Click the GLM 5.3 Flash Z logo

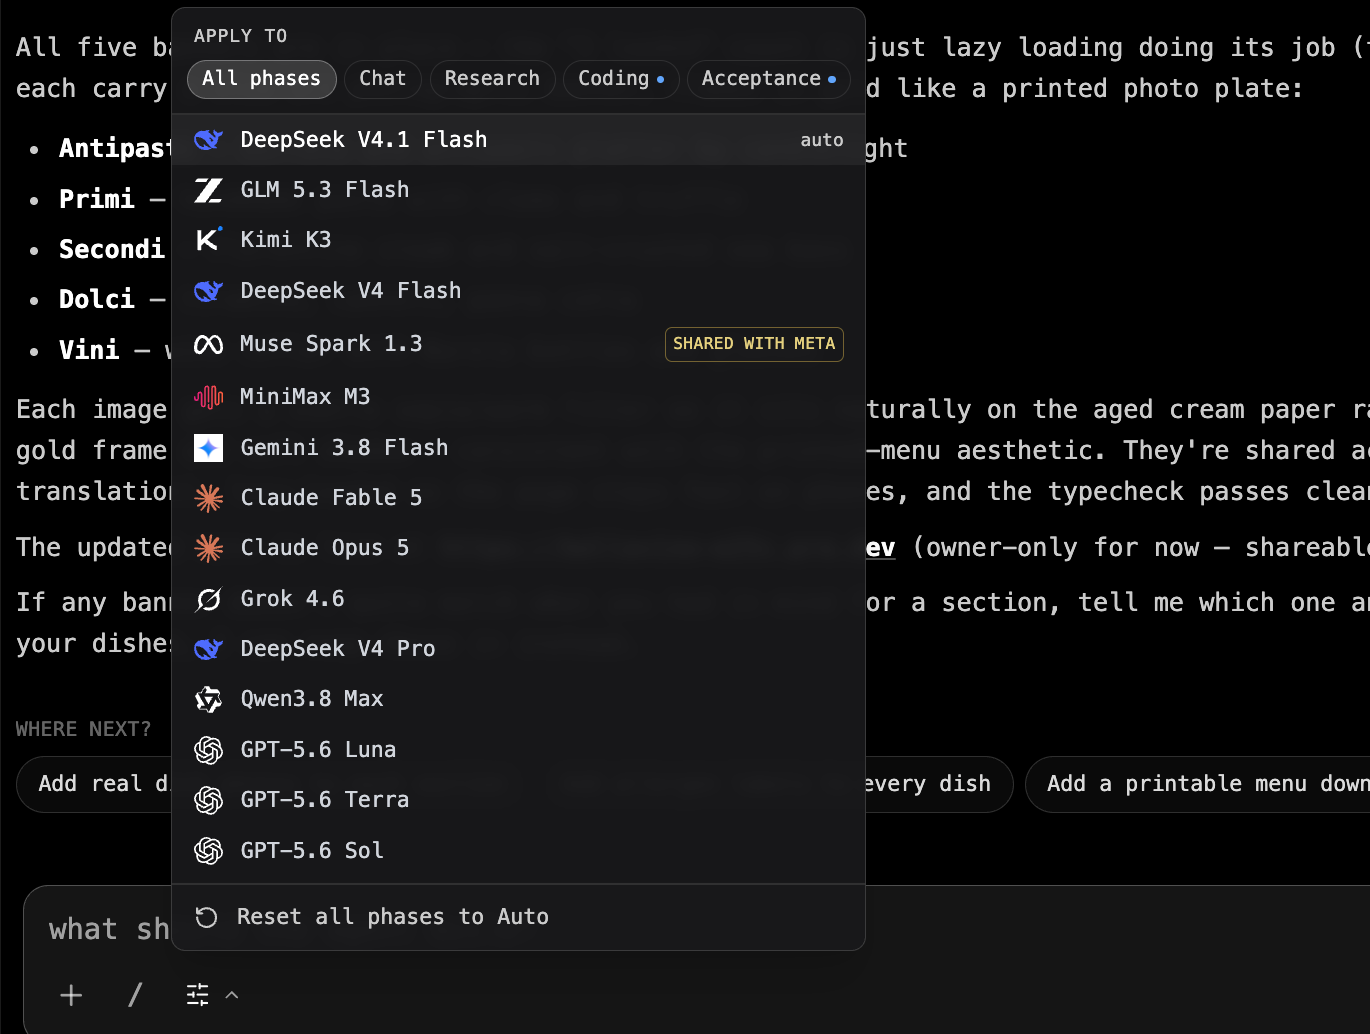(x=208, y=190)
